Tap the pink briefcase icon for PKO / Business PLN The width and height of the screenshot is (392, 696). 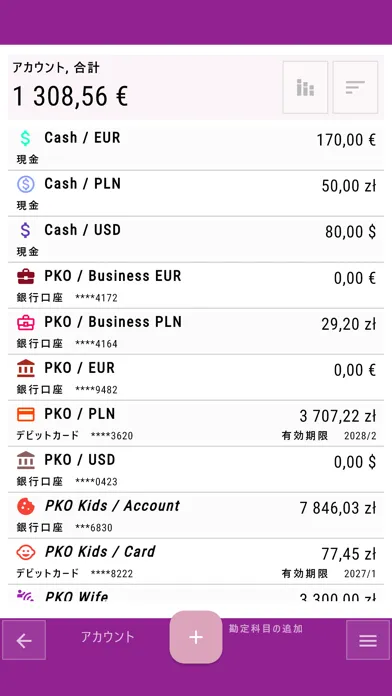point(26,323)
